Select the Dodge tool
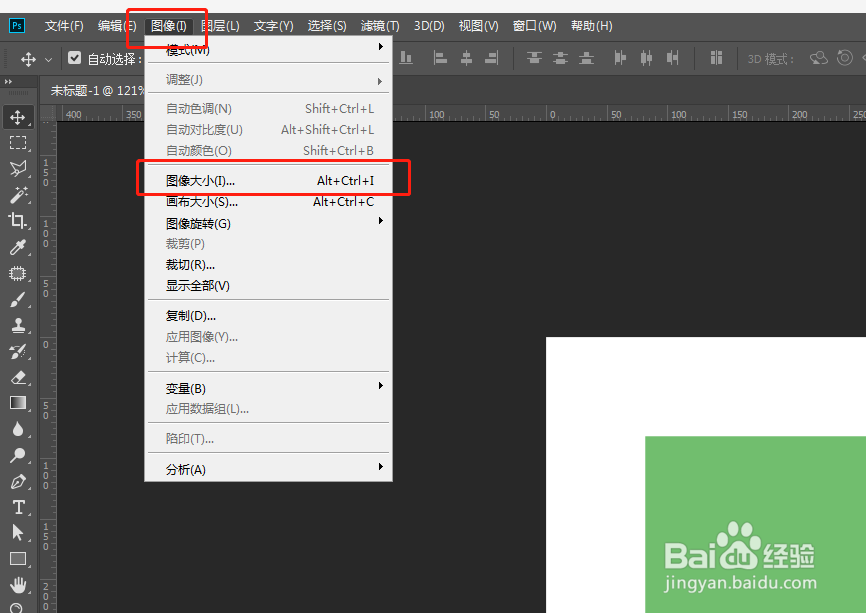 18,455
